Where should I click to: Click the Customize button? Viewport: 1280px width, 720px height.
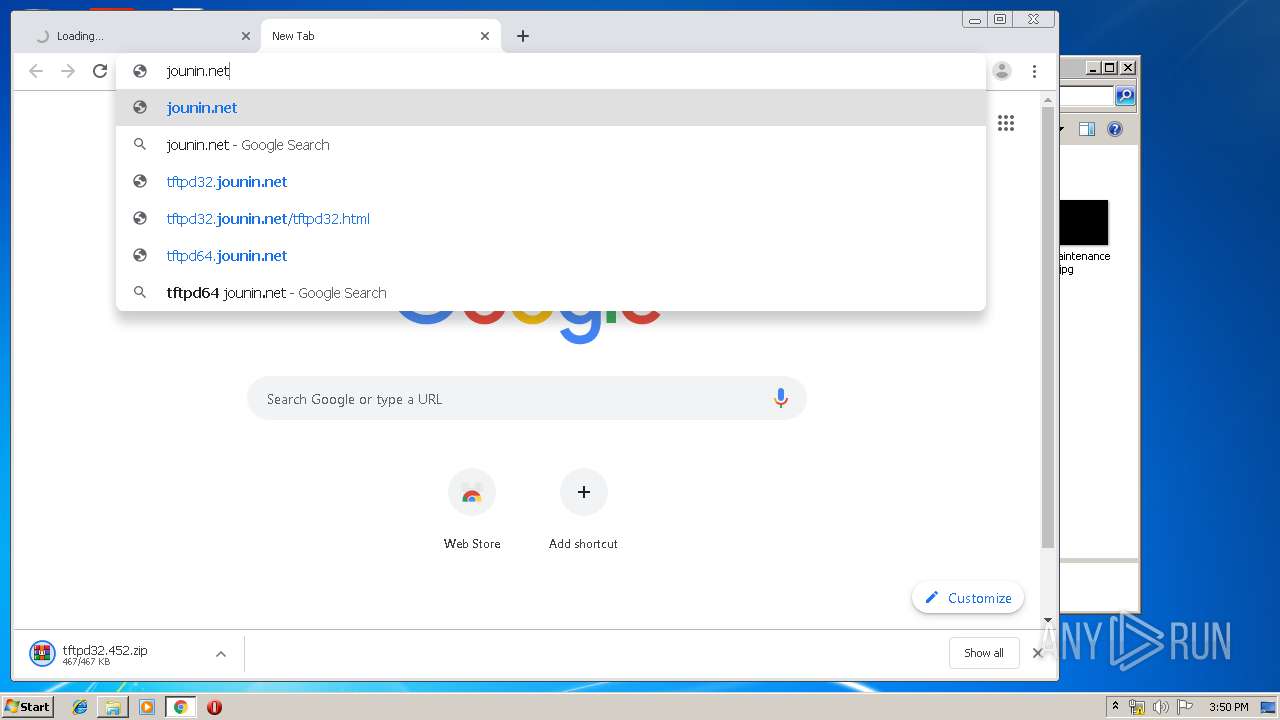[968, 598]
